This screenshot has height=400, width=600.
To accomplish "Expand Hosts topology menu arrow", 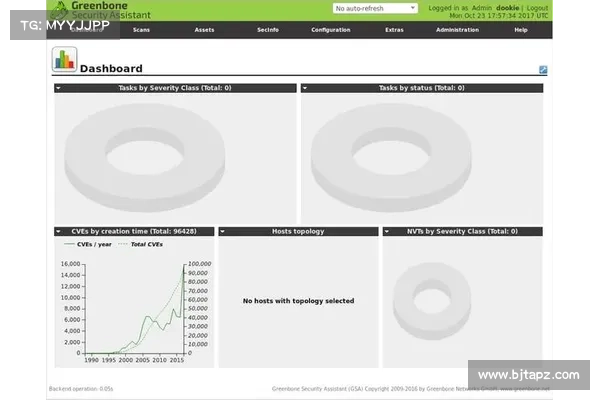I will point(222,231).
